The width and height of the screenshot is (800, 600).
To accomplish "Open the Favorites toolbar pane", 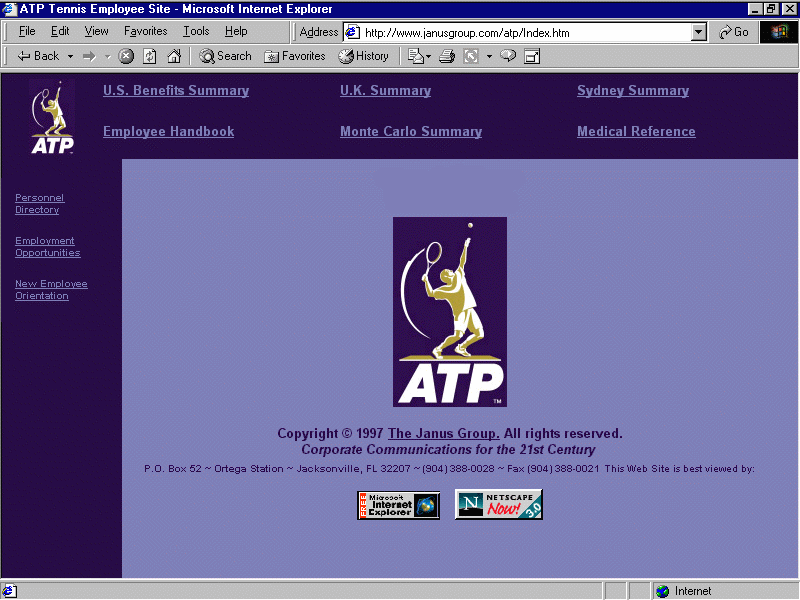I will (295, 56).
